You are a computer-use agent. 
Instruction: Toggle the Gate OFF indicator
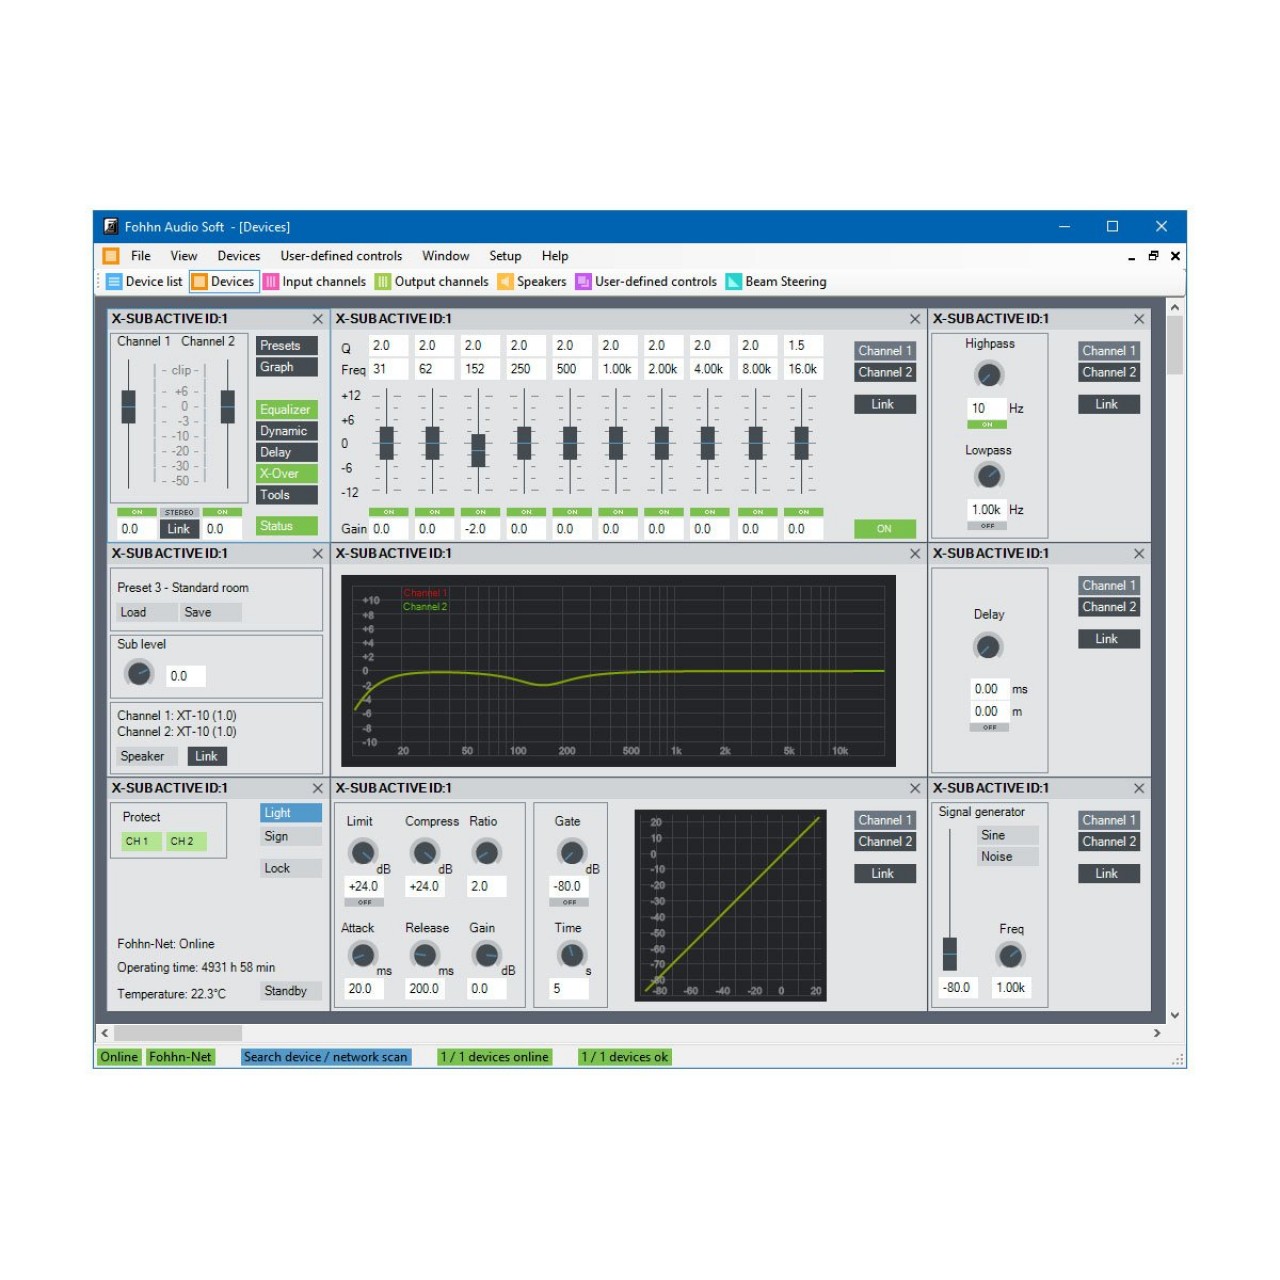coord(569,902)
